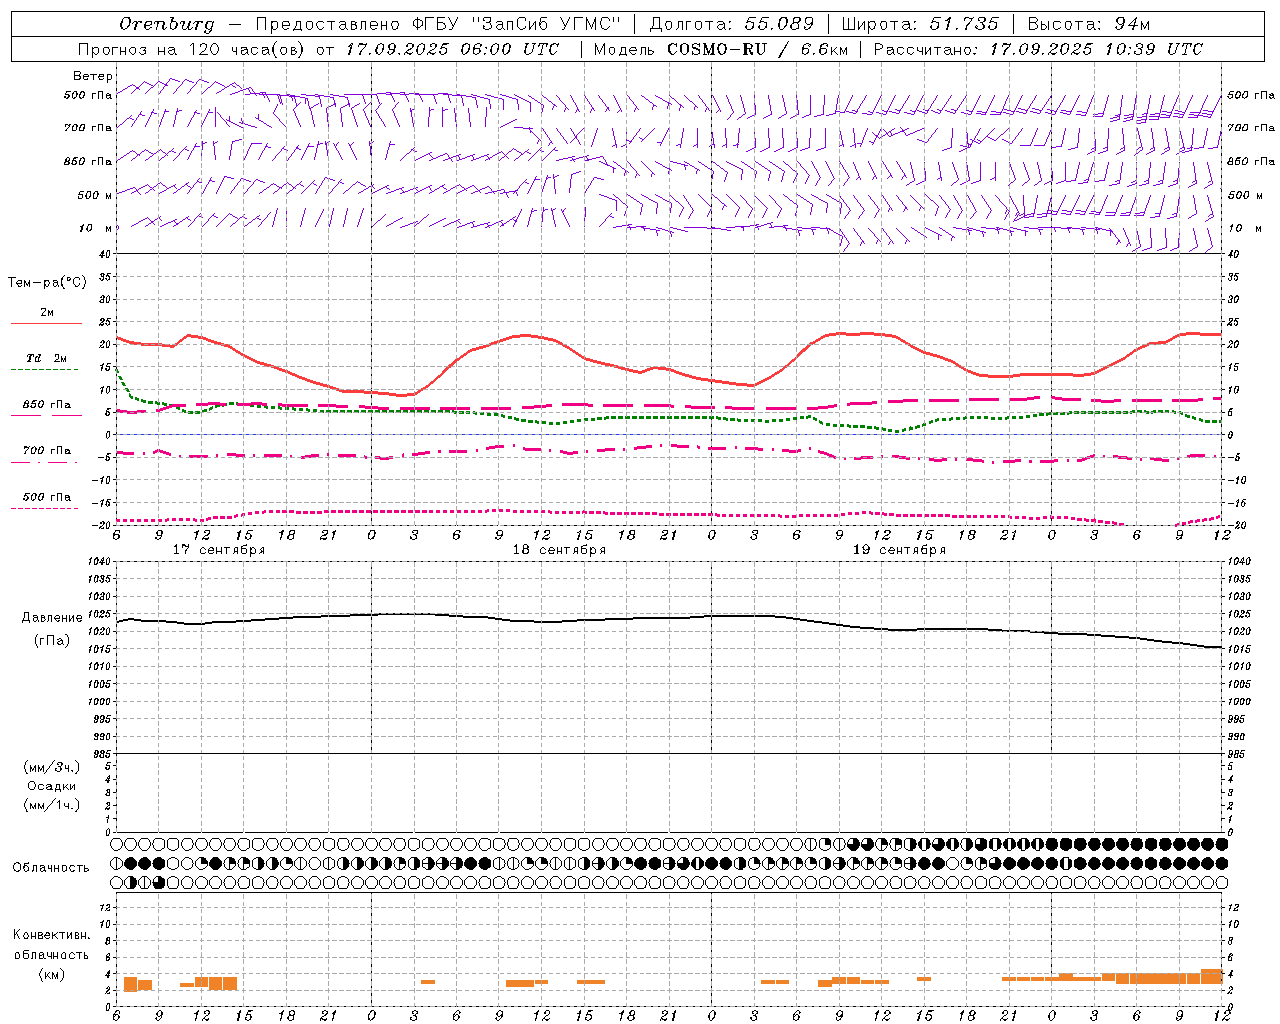Viewport: 1280px width, 1024px height.
Task: Select the Прогноз на 120 часа(ов) text
Action: pos(192,49)
